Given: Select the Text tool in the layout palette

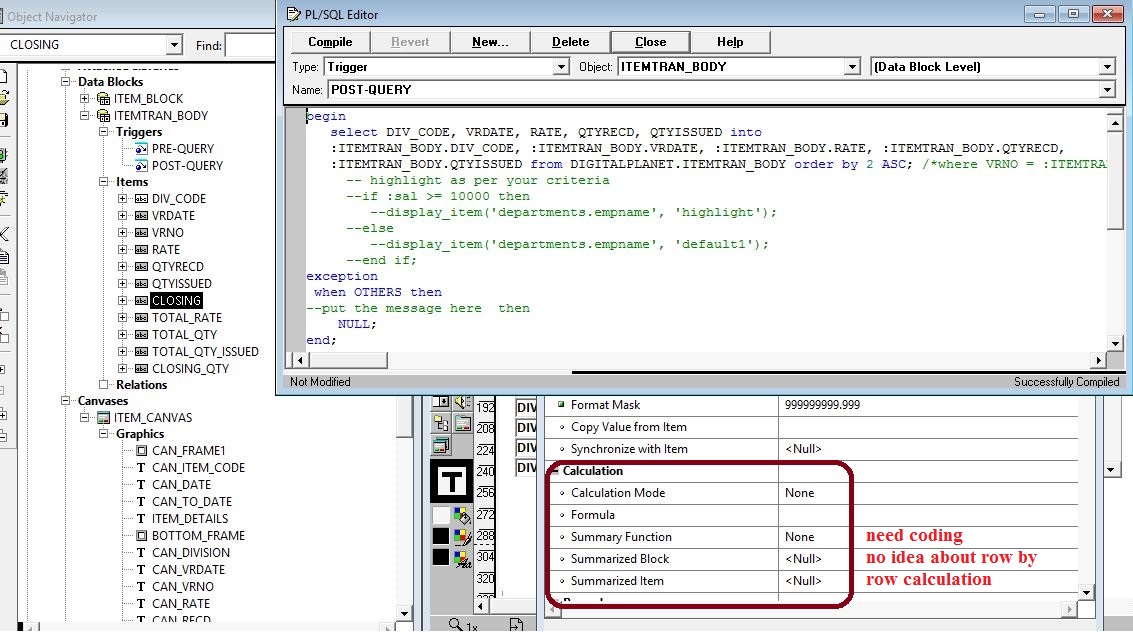Looking at the screenshot, I should (x=452, y=482).
